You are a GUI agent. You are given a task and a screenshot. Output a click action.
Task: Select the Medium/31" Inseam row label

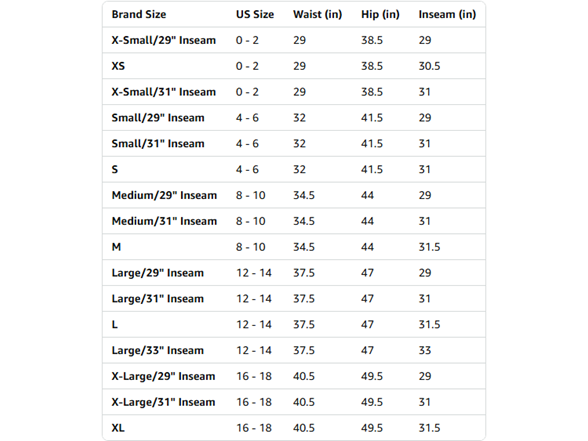164,221
